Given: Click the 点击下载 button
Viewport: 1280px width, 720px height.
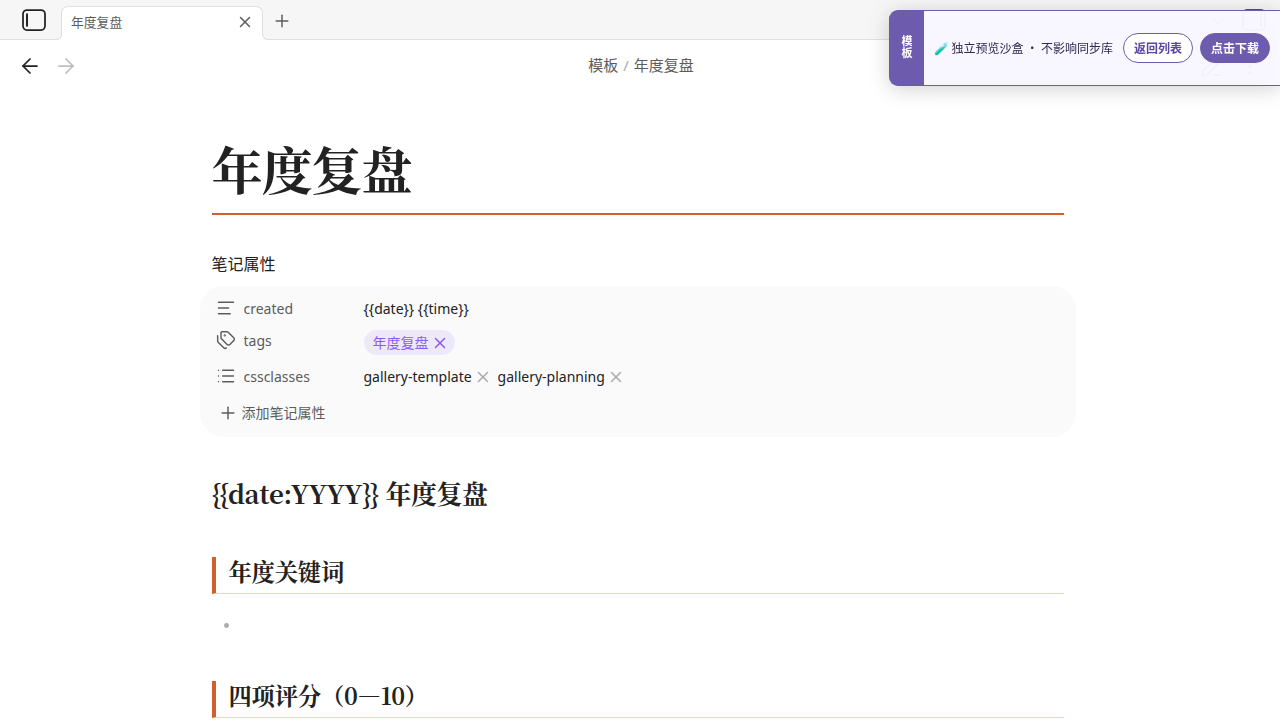Looking at the screenshot, I should [x=1235, y=48].
